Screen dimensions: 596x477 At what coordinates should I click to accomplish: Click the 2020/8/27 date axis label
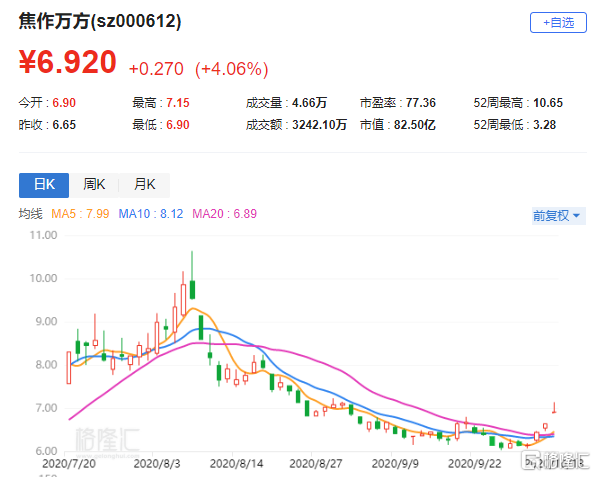315,464
